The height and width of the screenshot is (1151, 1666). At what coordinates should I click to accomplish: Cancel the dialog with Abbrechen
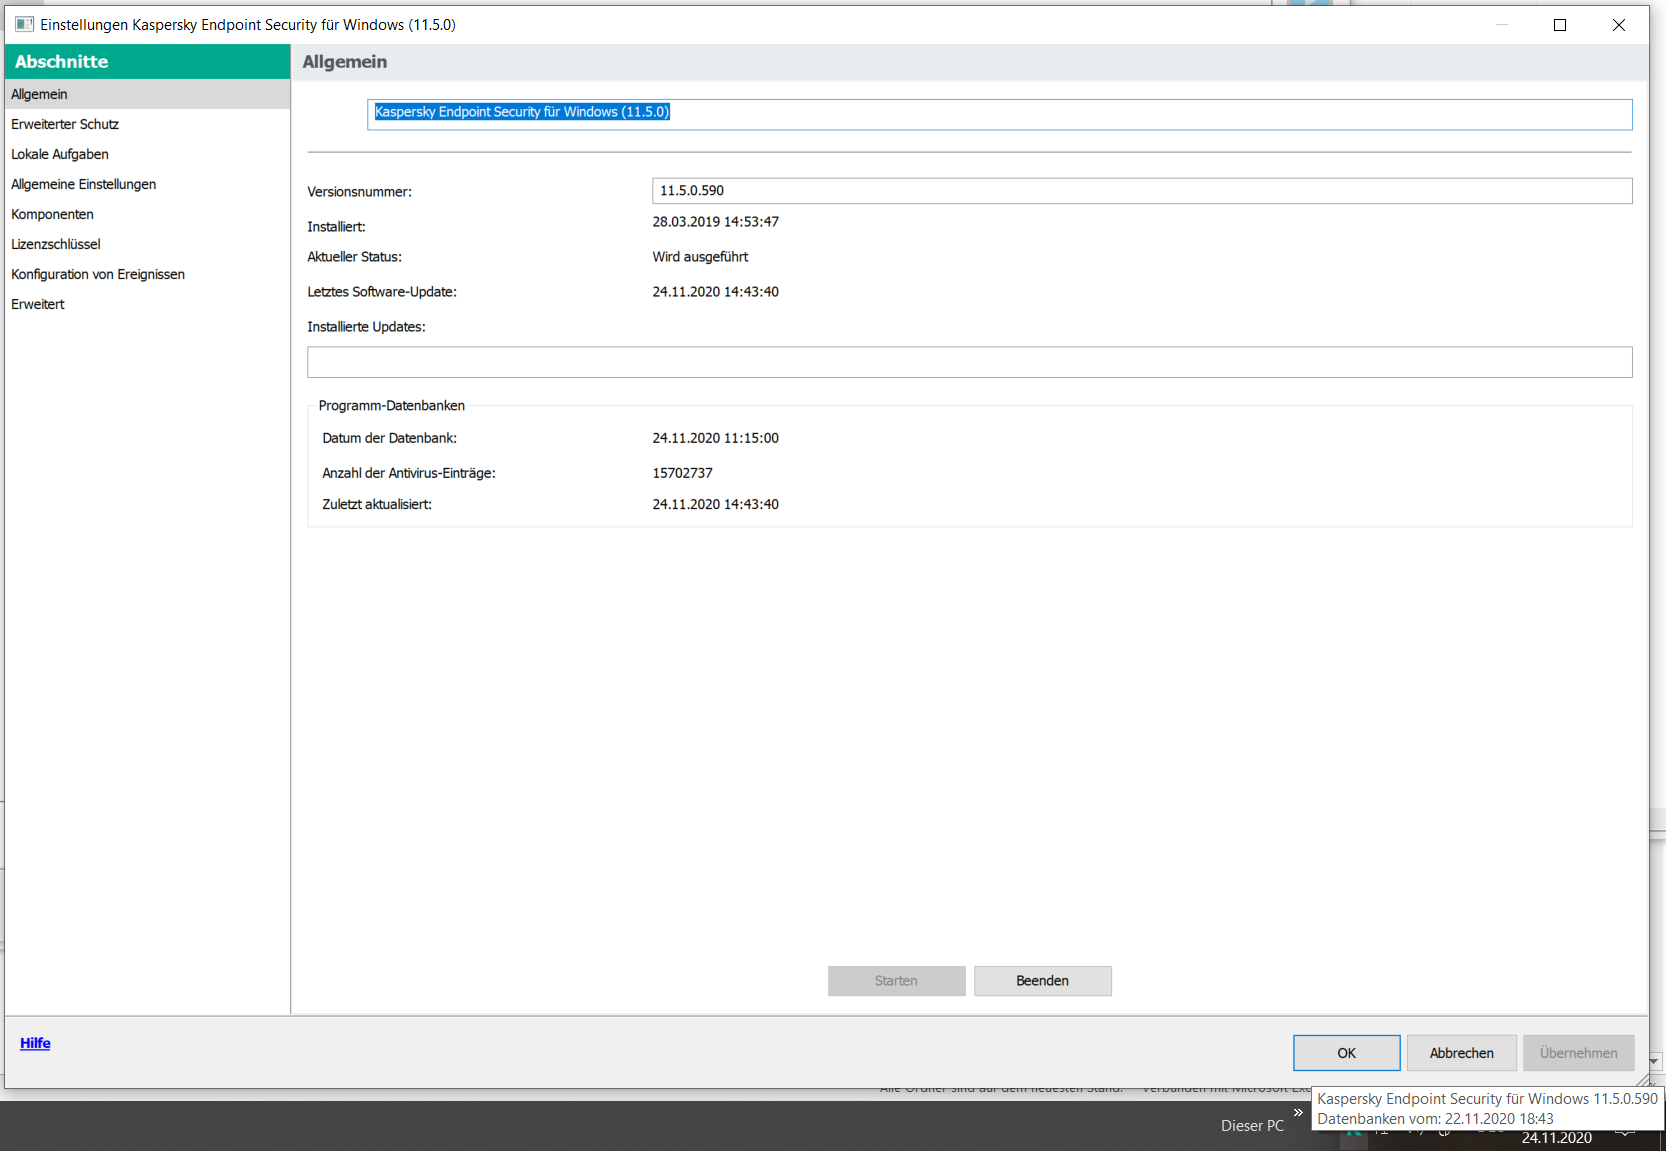pyautogui.click(x=1462, y=1053)
